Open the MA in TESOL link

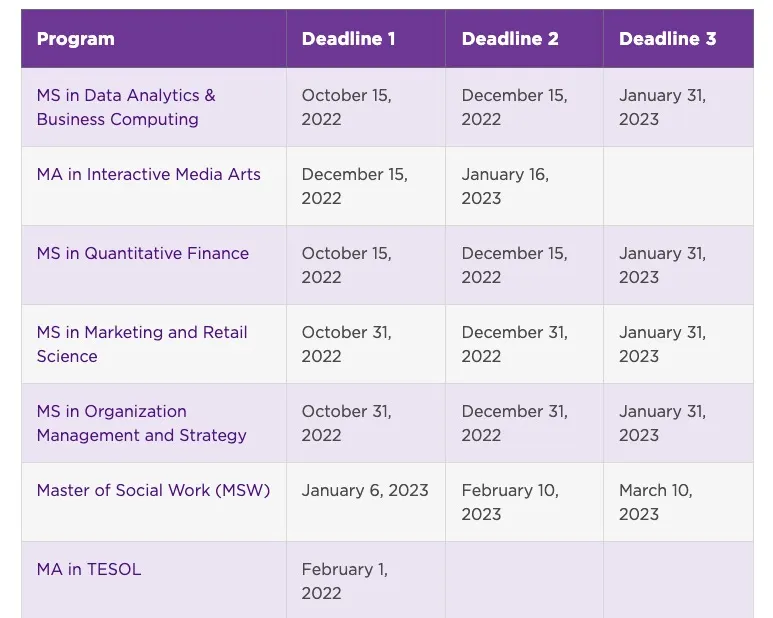click(89, 569)
